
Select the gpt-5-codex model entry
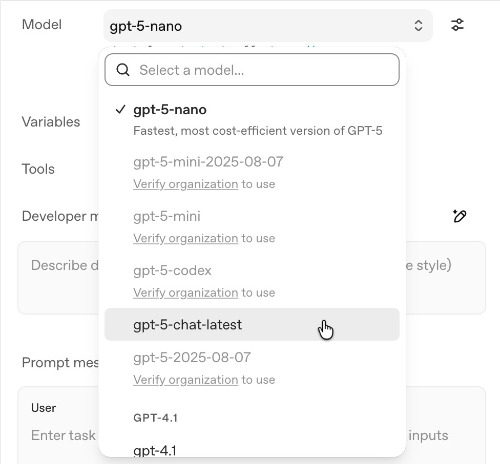pyautogui.click(x=252, y=281)
